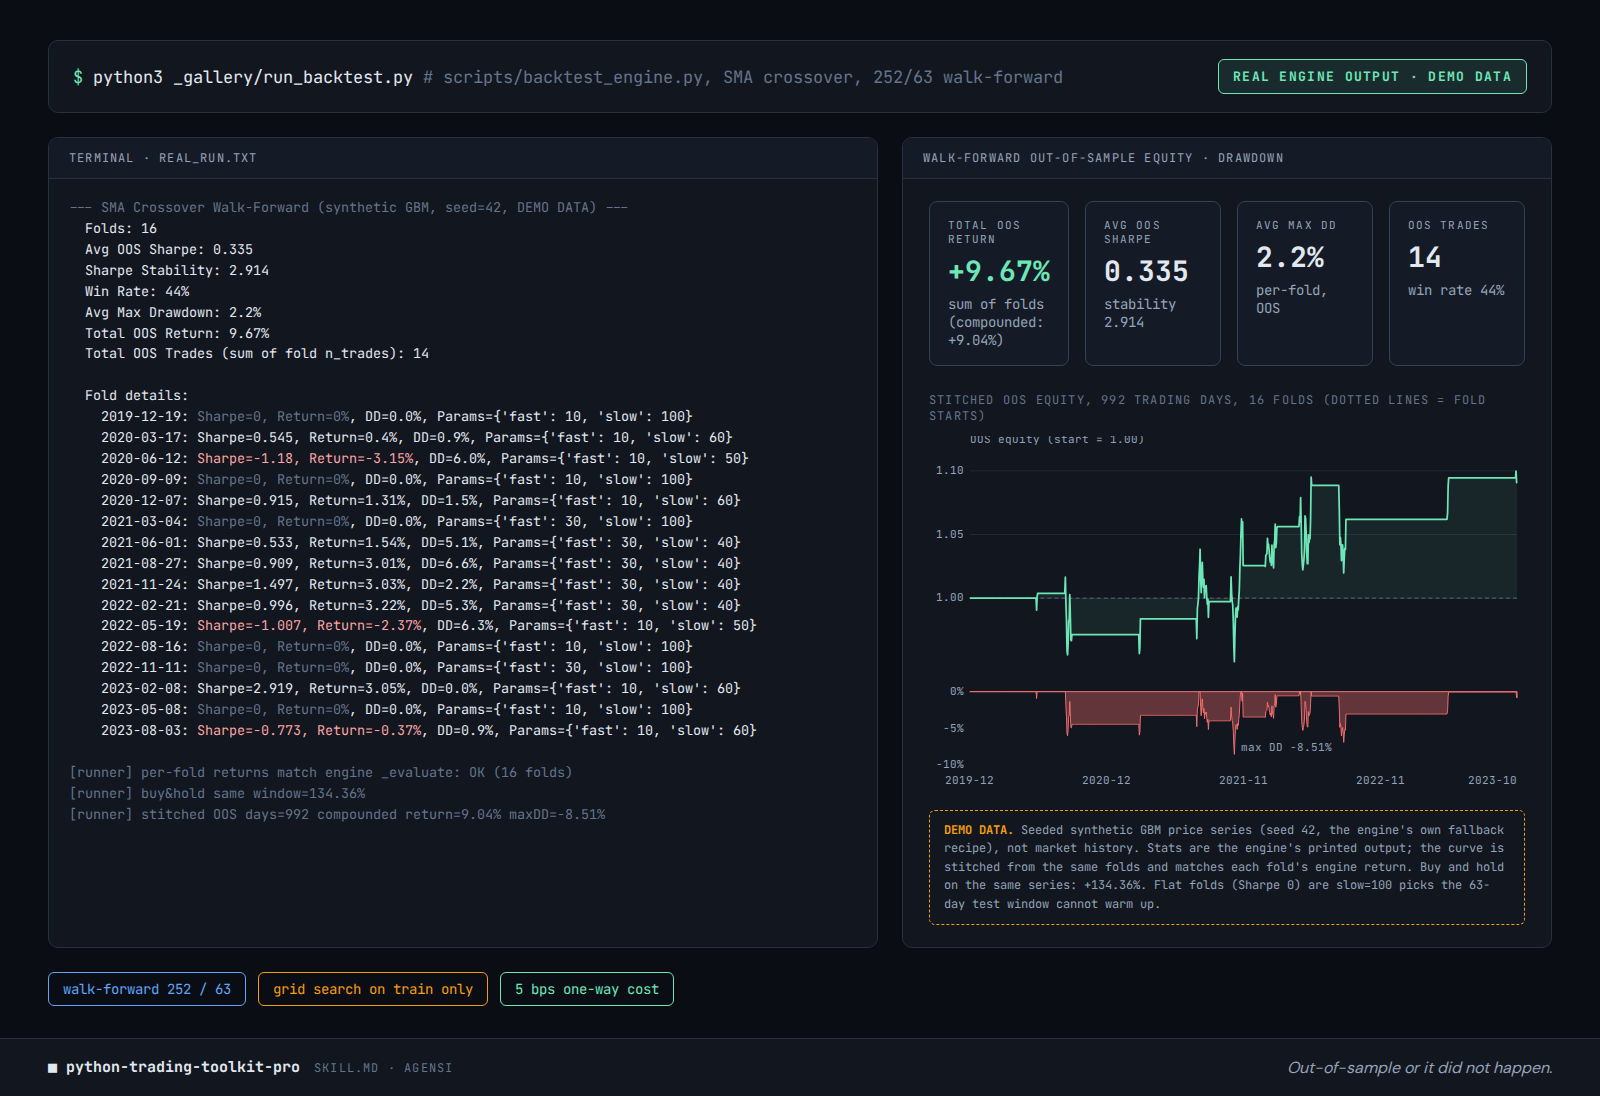This screenshot has height=1096, width=1600.
Task: Click the STITCHED OOS EQUITY chart caption
Action: [1207, 408]
